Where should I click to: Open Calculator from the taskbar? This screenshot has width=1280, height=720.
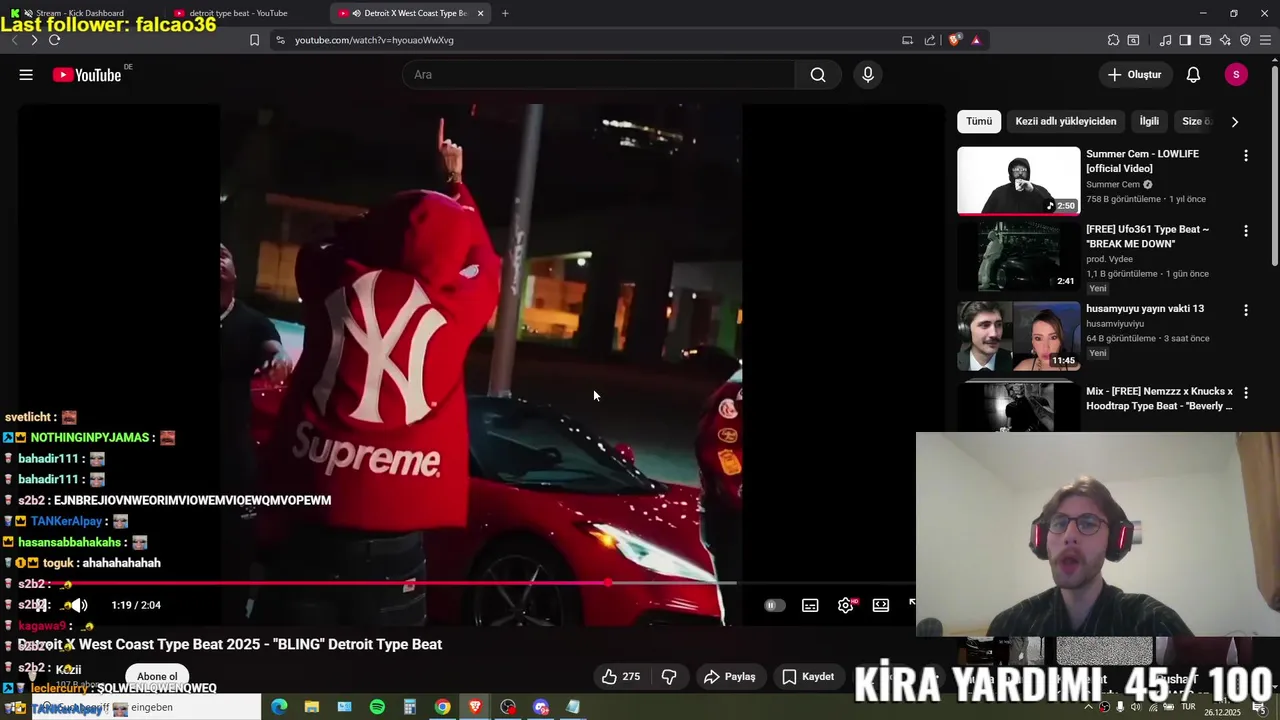[409, 707]
